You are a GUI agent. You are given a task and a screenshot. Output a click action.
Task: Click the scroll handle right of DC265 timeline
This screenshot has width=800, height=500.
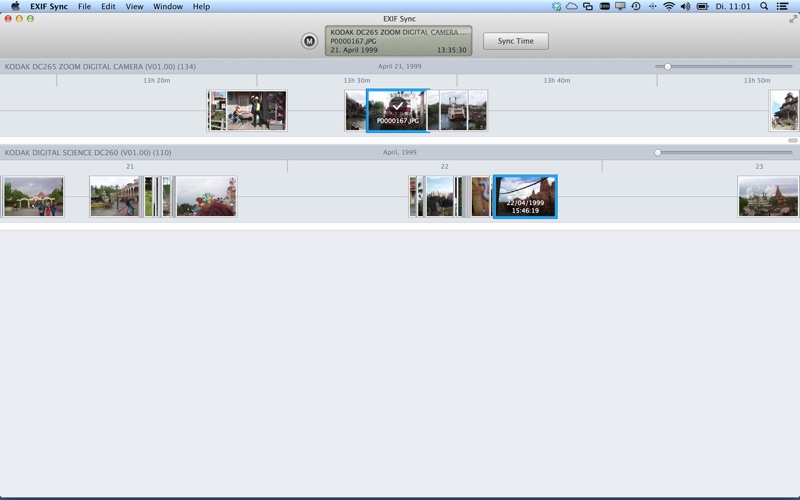[792, 140]
